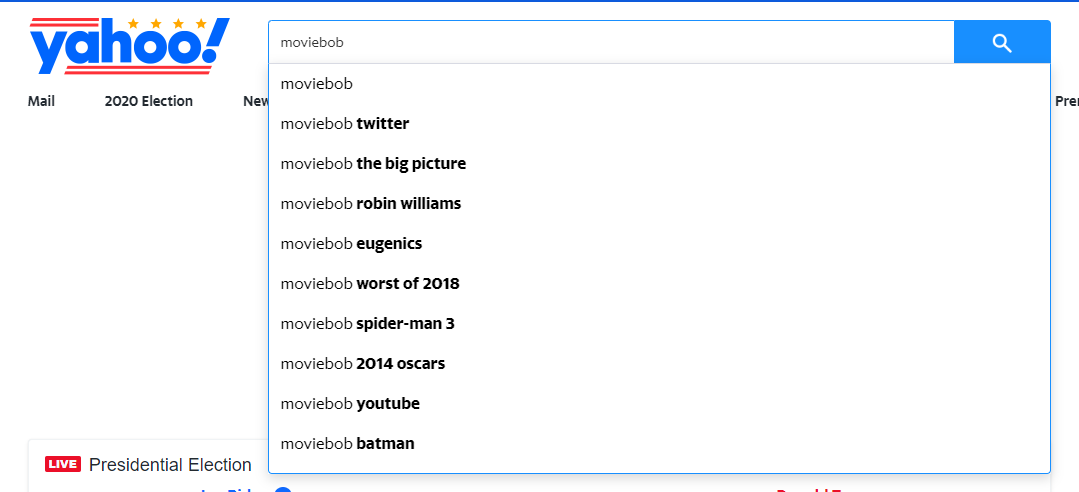
Task: Open the Mail navigation link
Action: pyautogui.click(x=41, y=101)
